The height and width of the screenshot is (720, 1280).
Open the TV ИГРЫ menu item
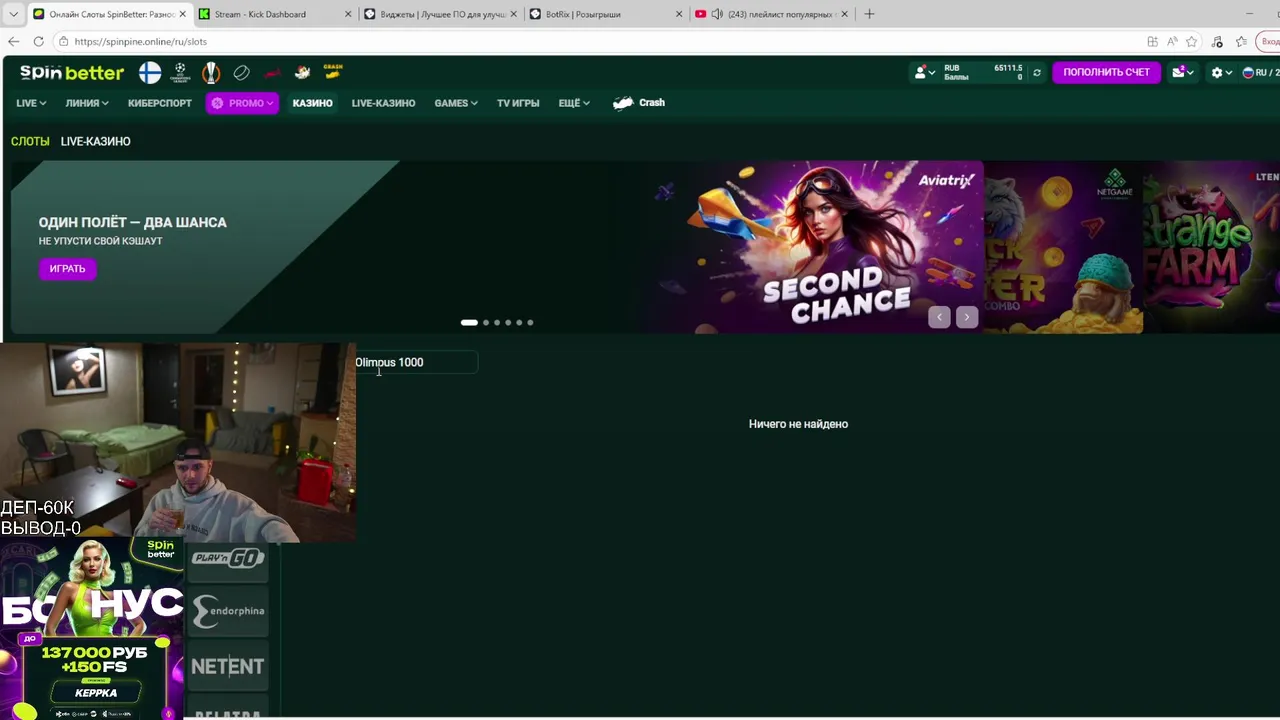click(518, 103)
